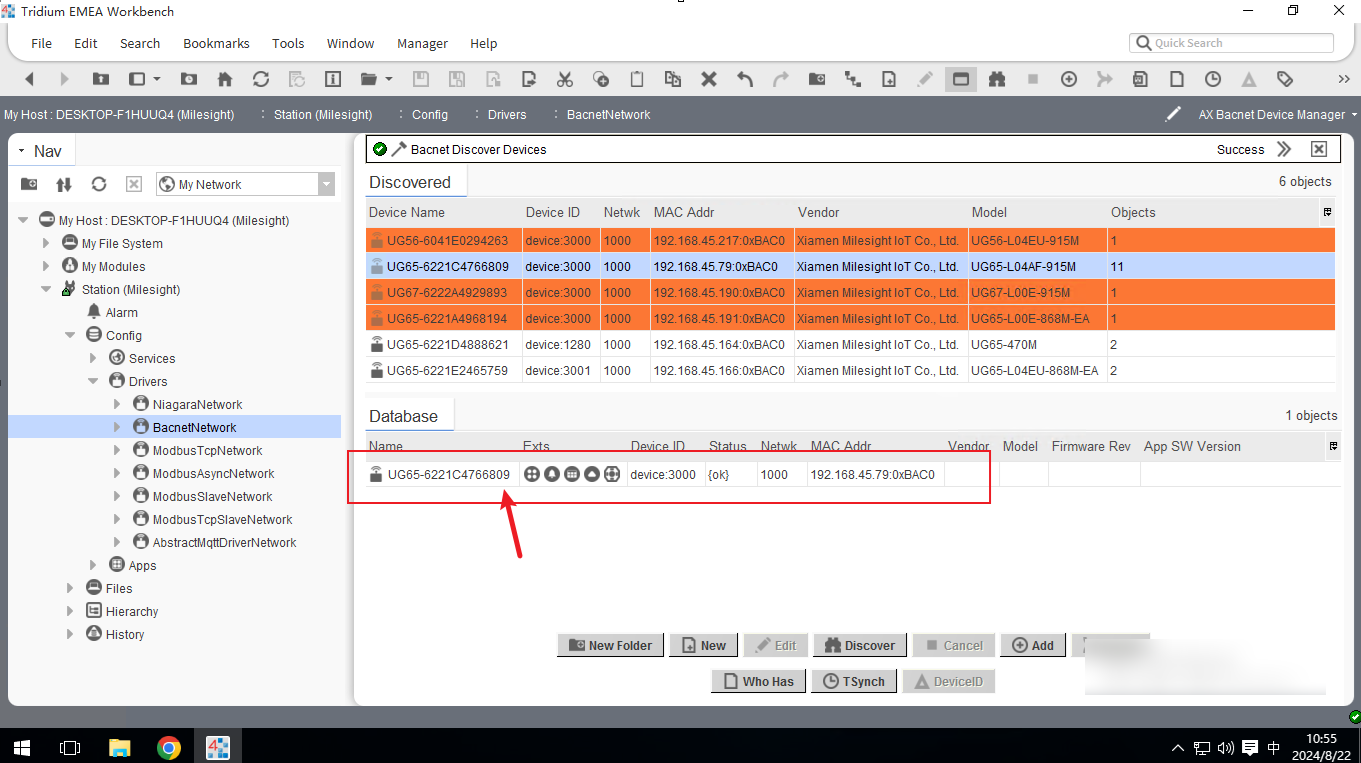The width and height of the screenshot is (1361, 763).
Task: Open Bacnet Discover Devices job details chevrons
Action: coord(1285,149)
